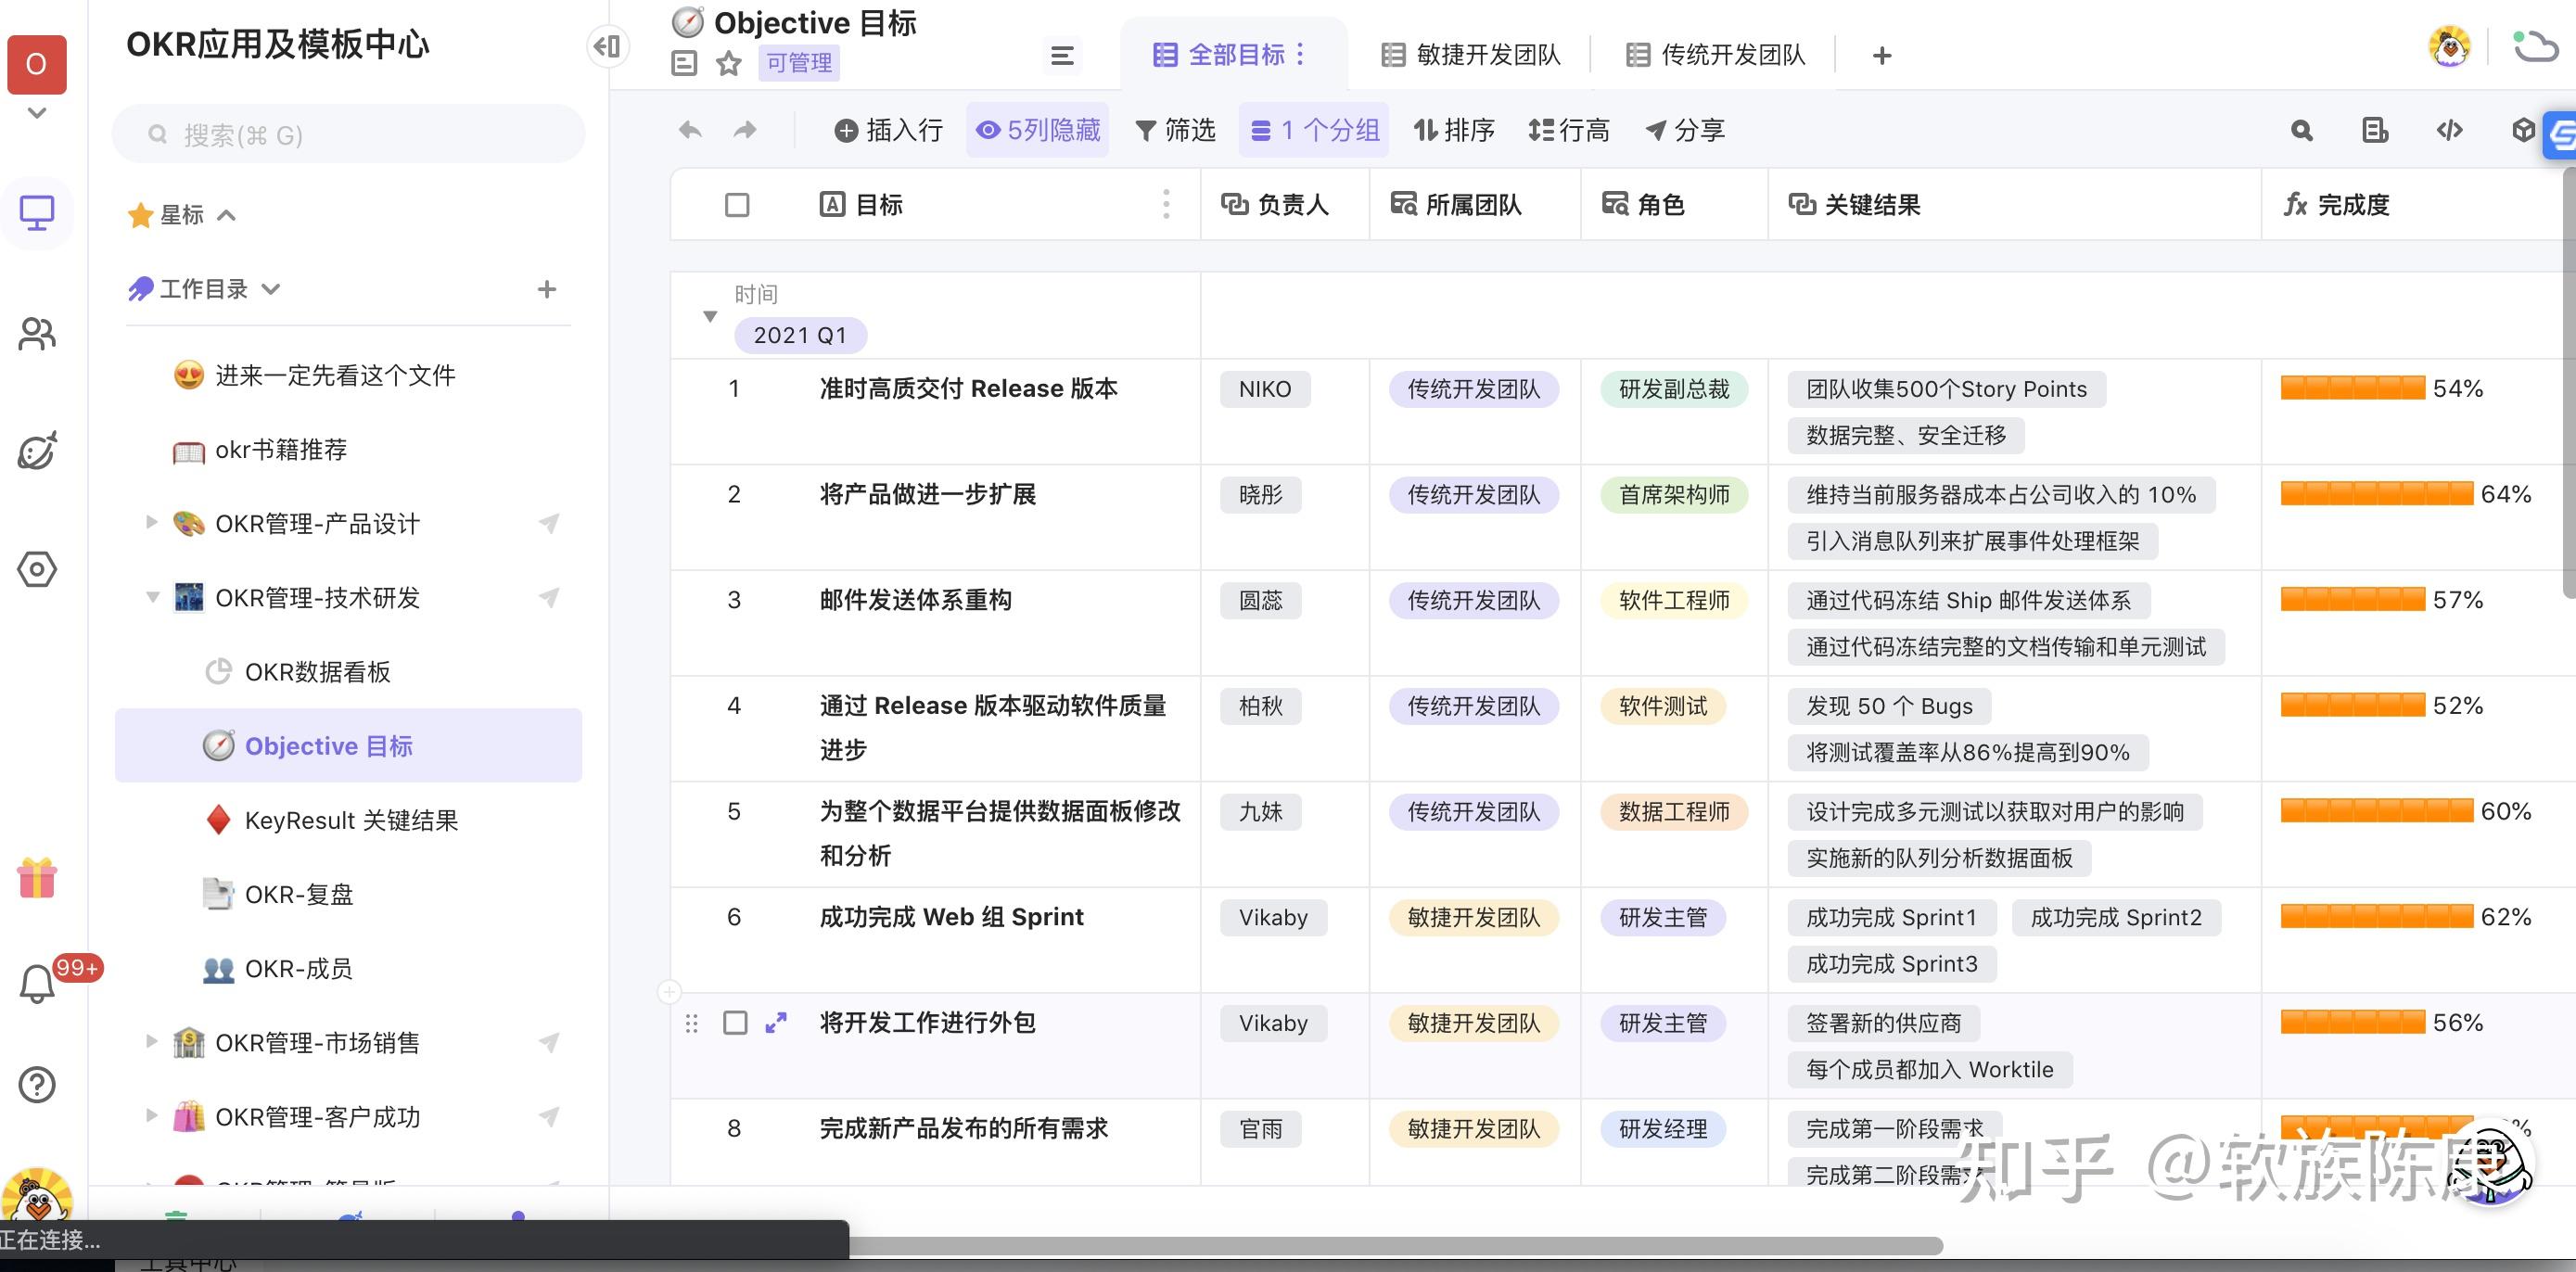This screenshot has height=1272, width=2576.
Task: Click the undo arrow in the toolbar
Action: point(688,130)
